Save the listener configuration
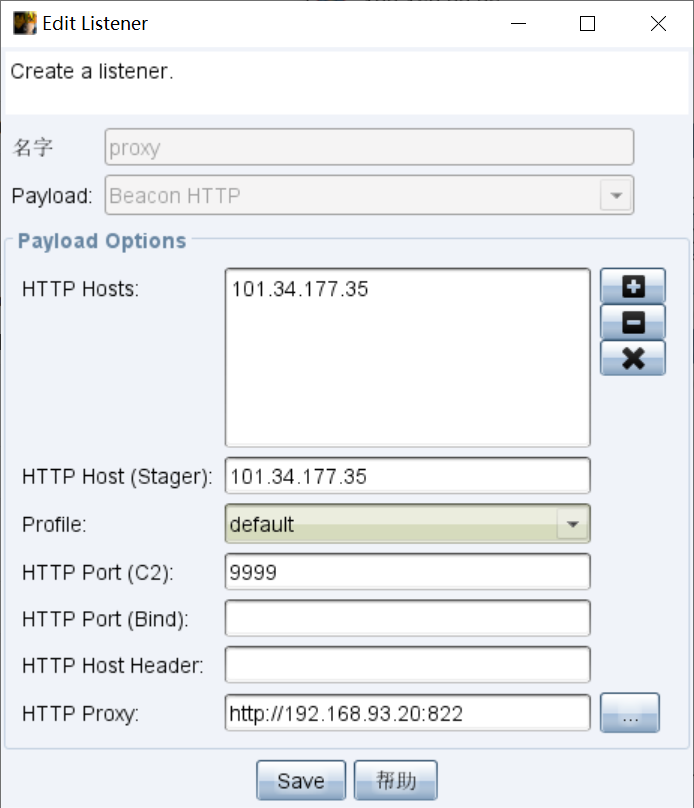This screenshot has height=808, width=694. pyautogui.click(x=301, y=781)
